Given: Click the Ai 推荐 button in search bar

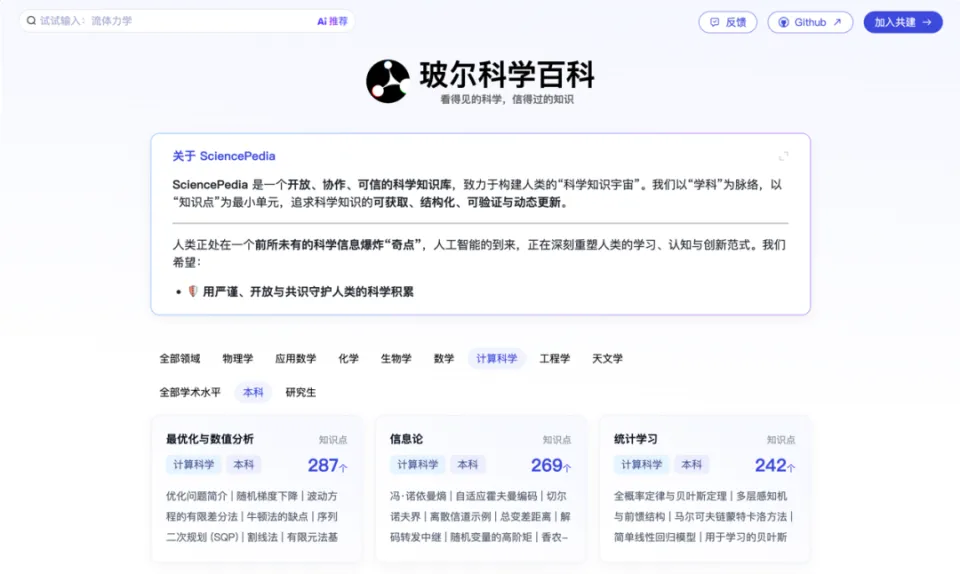Looking at the screenshot, I should point(332,21).
